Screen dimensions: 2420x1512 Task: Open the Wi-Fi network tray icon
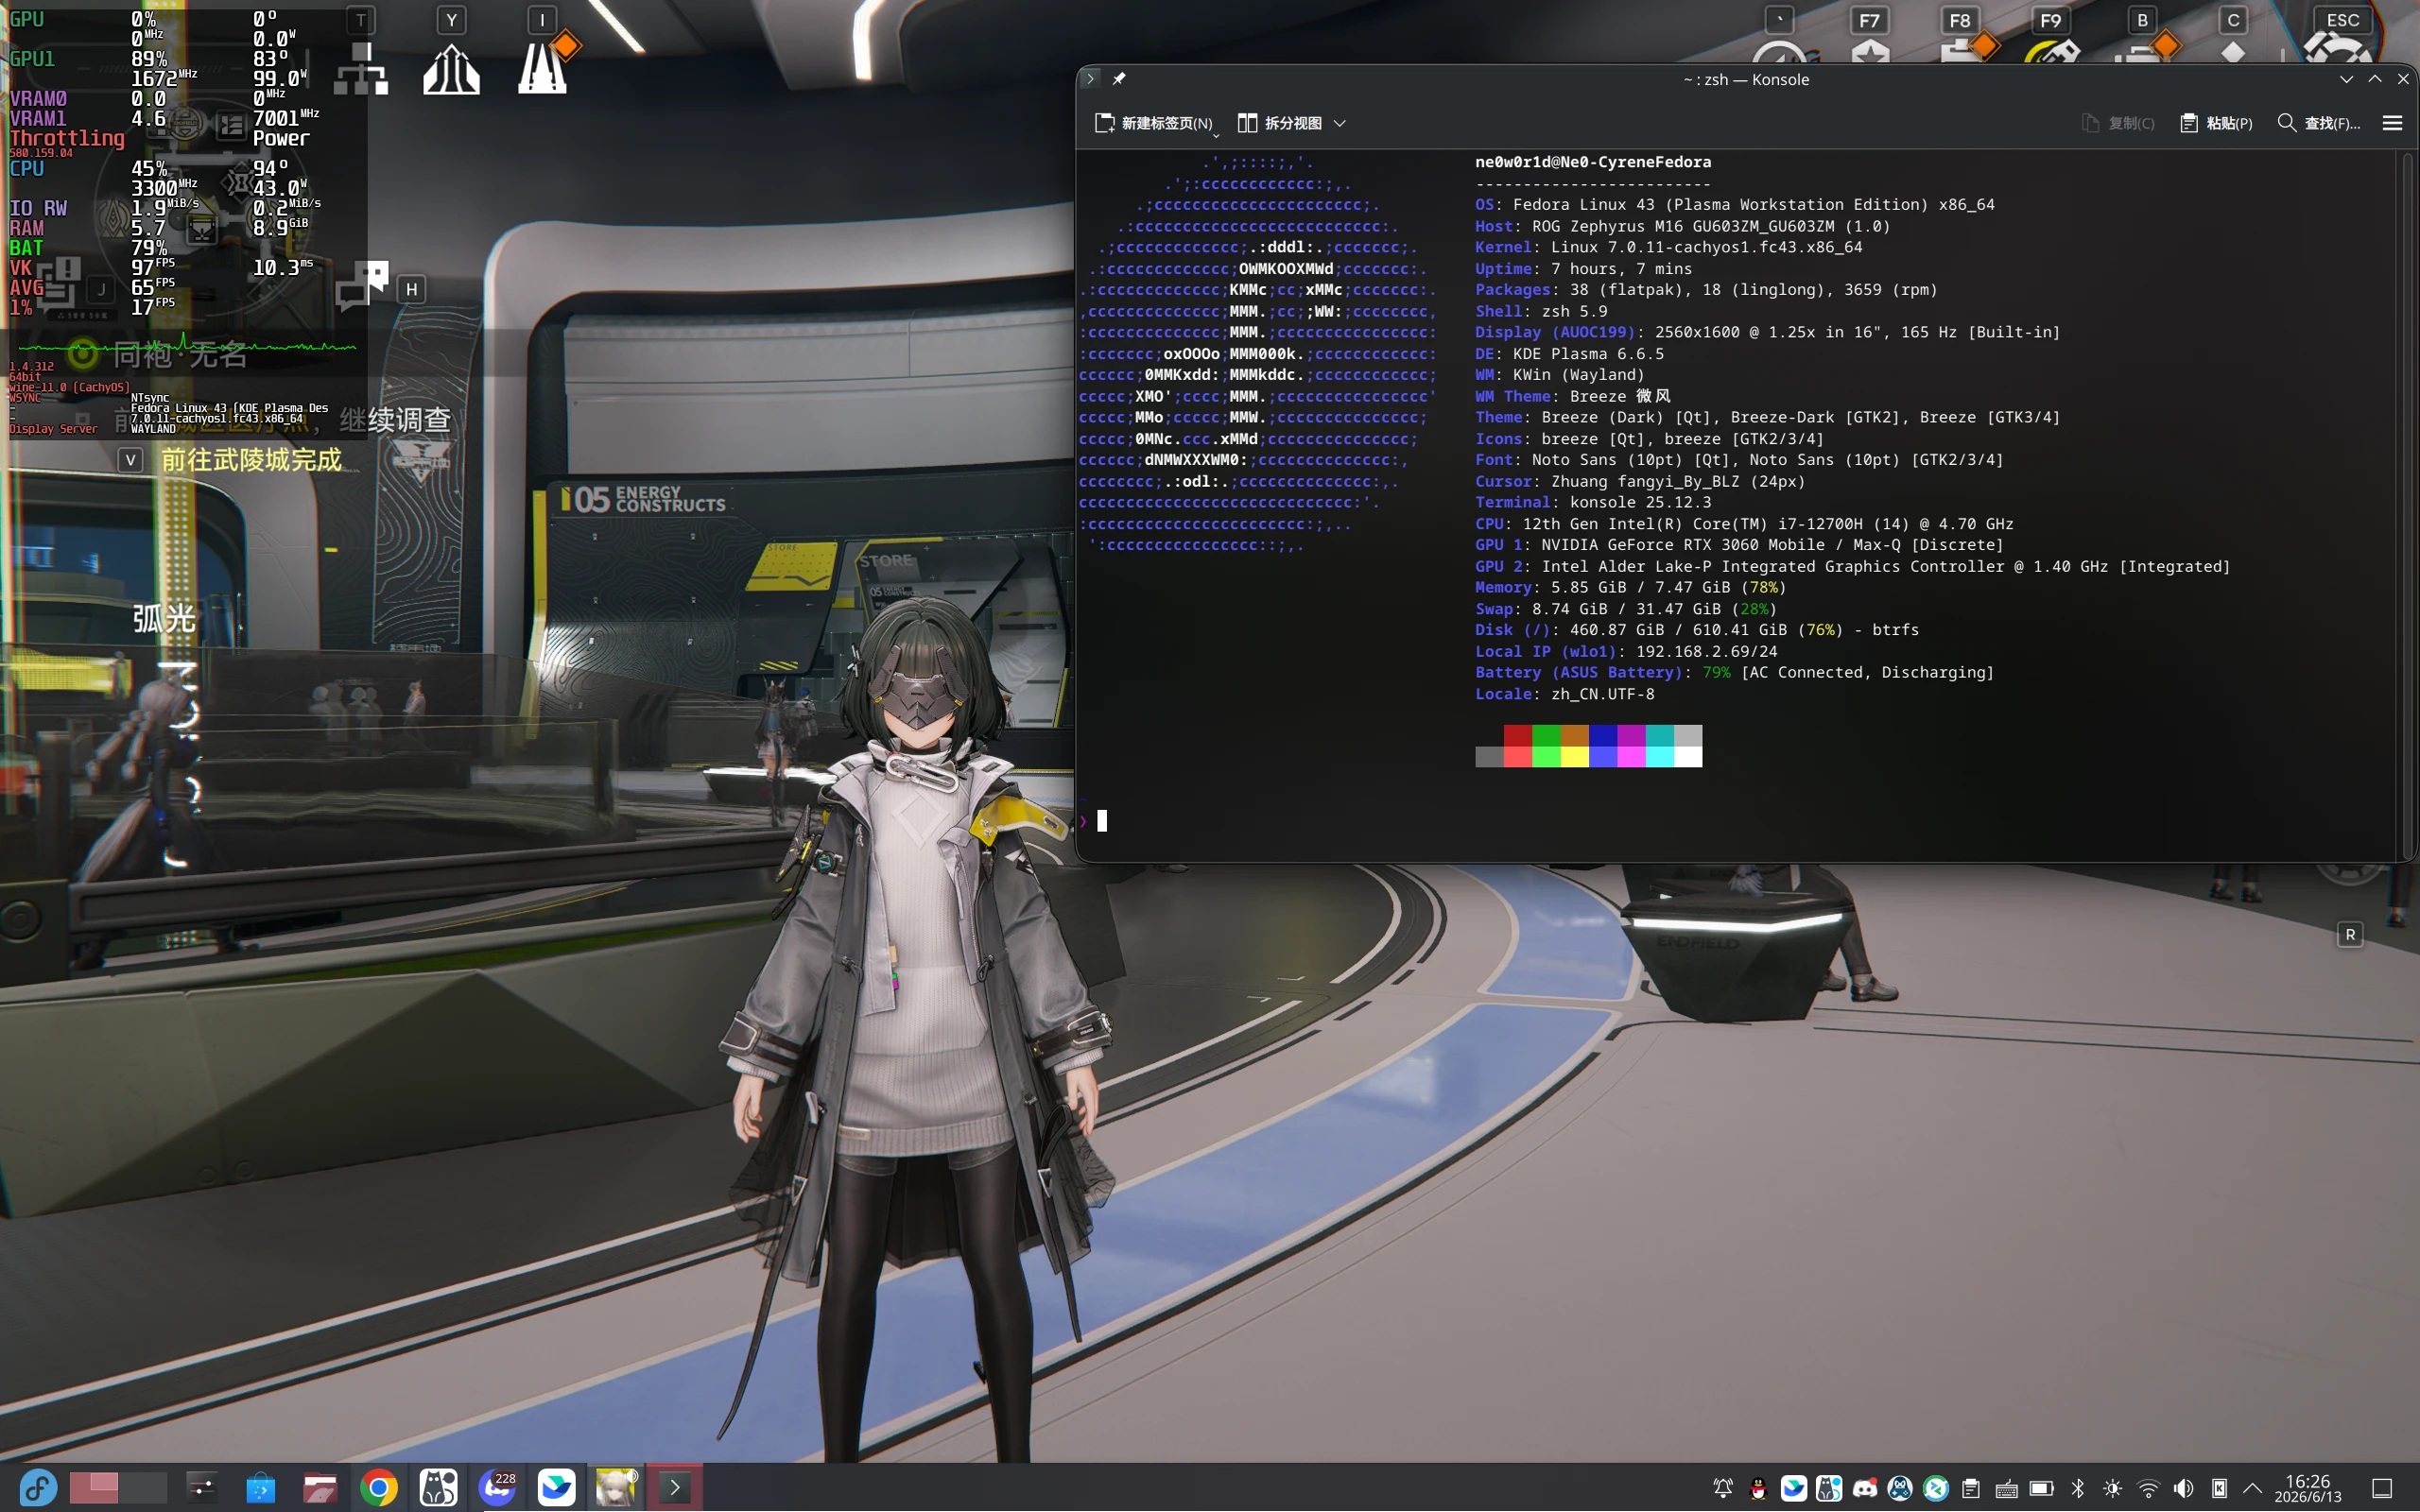[2148, 1488]
